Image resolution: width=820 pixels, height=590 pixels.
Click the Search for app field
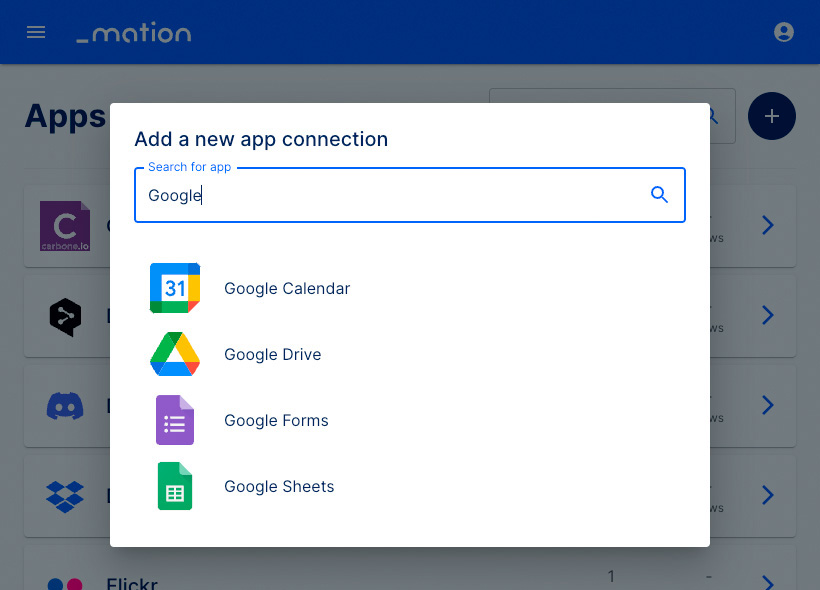(409, 195)
